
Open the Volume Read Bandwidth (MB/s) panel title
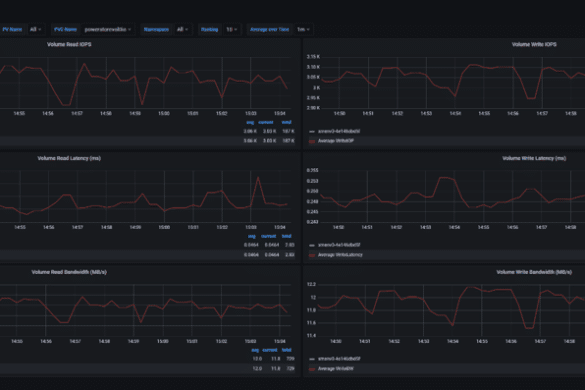point(69,272)
